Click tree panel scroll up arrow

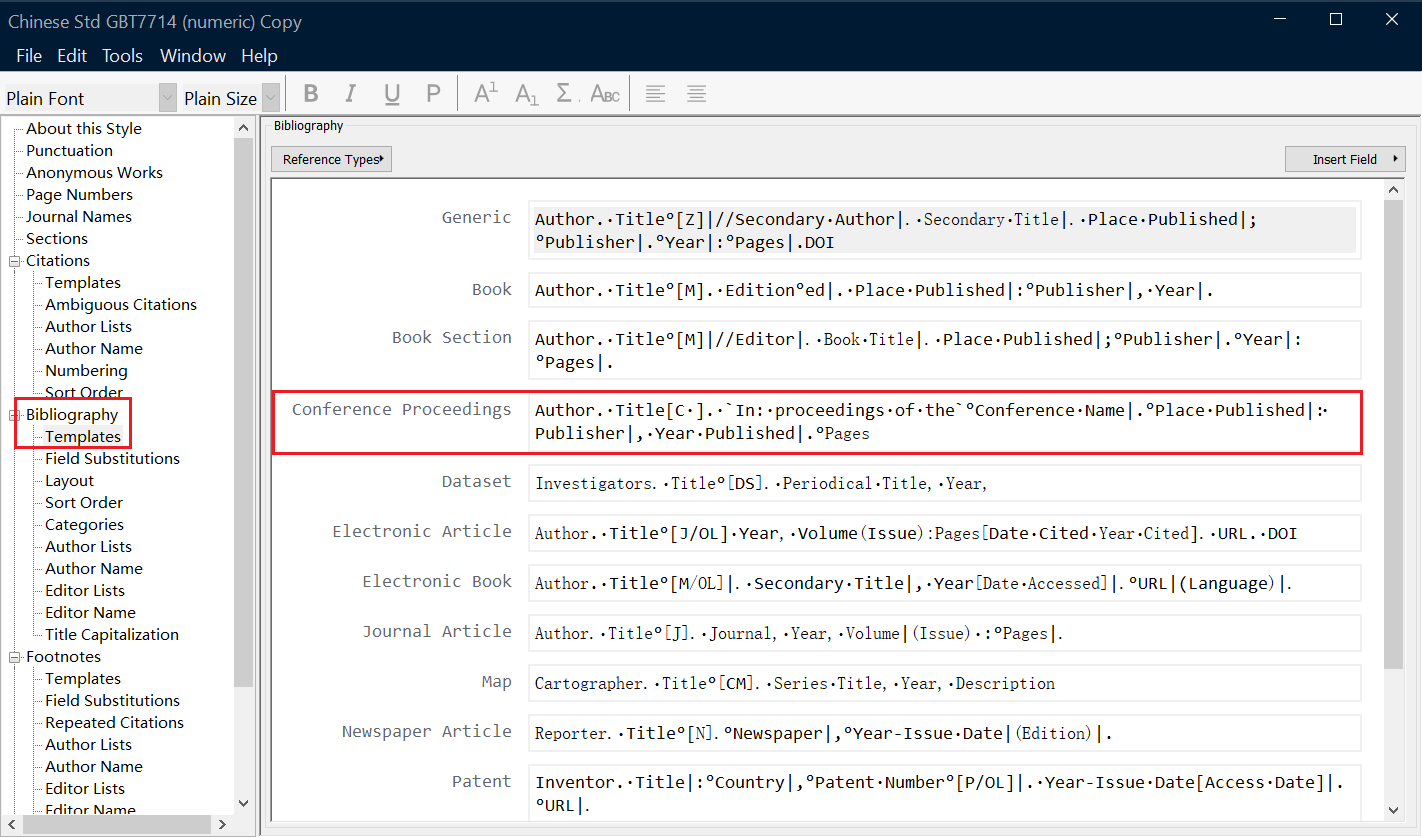click(244, 128)
